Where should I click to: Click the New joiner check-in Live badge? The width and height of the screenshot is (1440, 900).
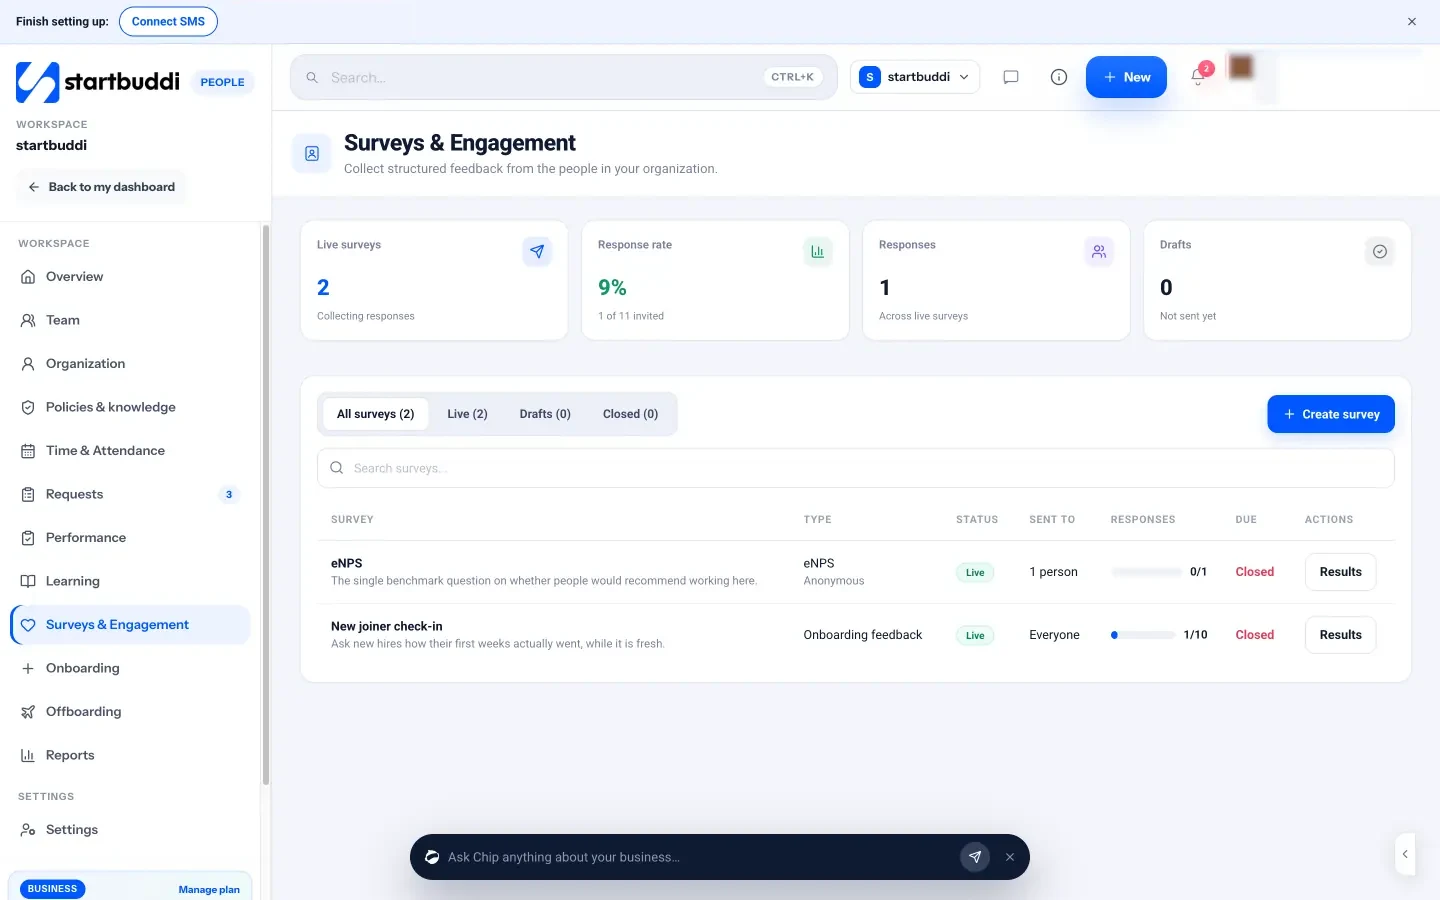[x=975, y=635]
